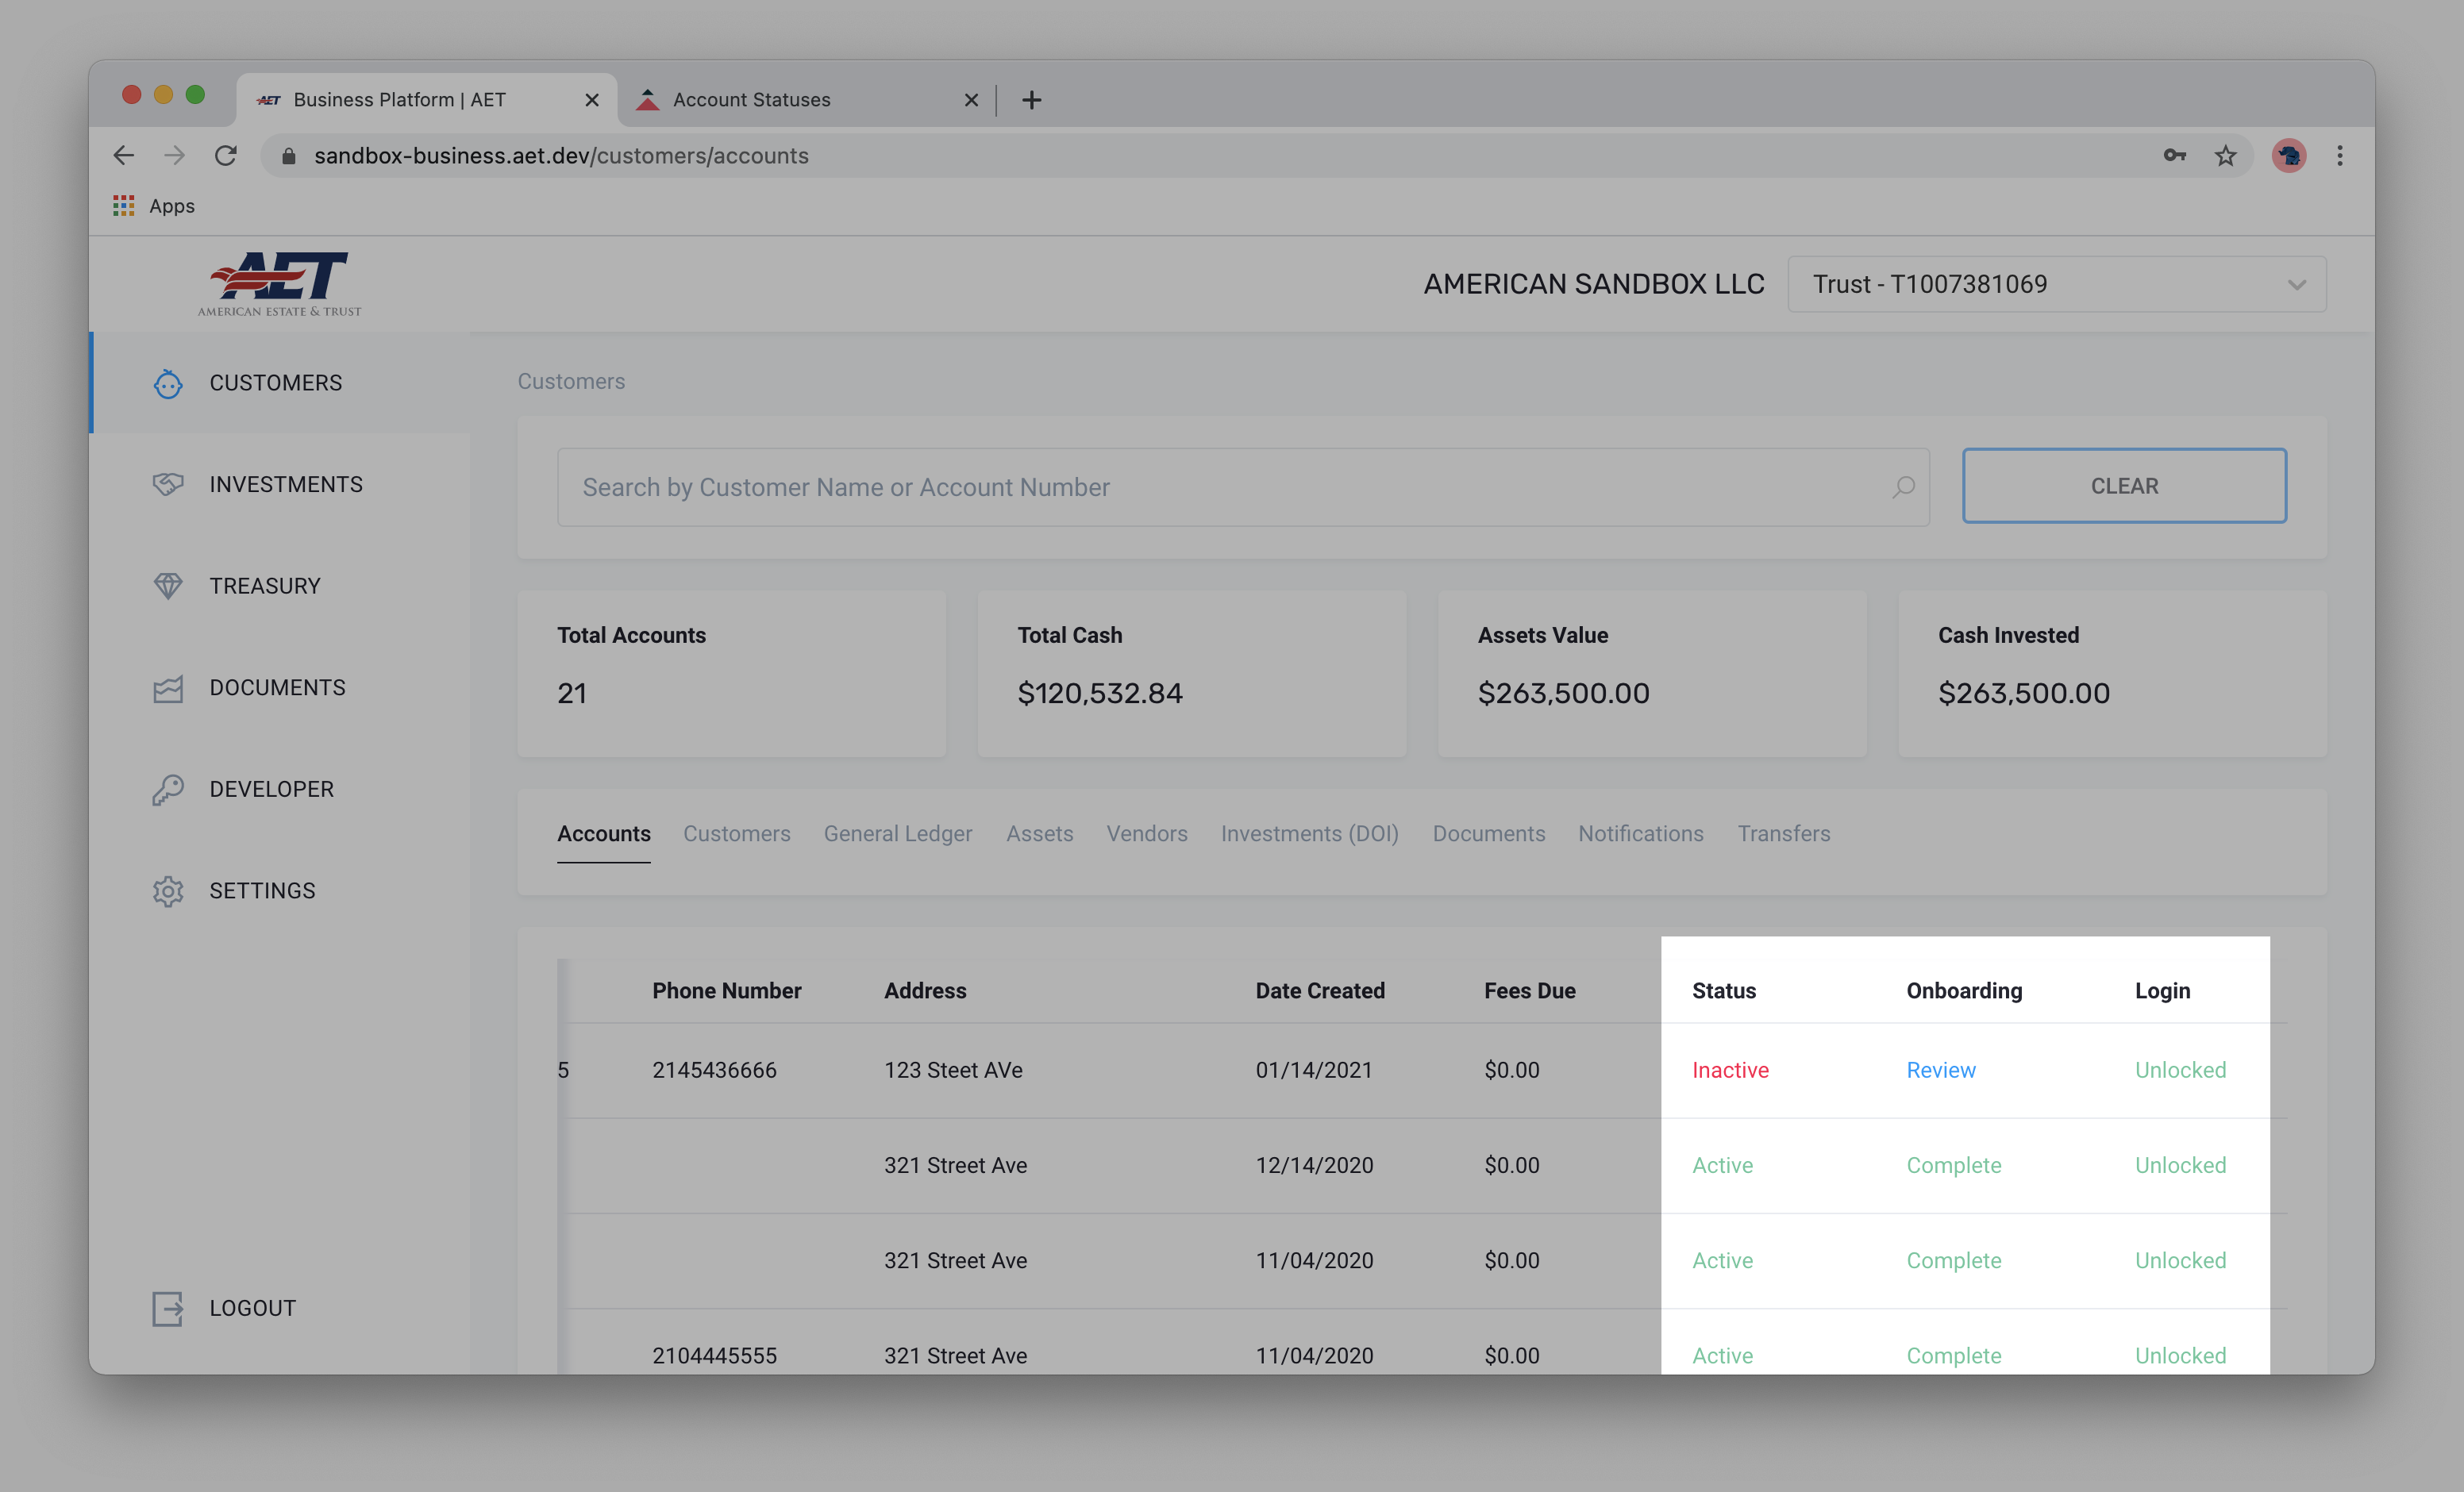Switch to Account Statuses browser tab
Screen dimensions: 2464x1492
[x=751, y=100]
